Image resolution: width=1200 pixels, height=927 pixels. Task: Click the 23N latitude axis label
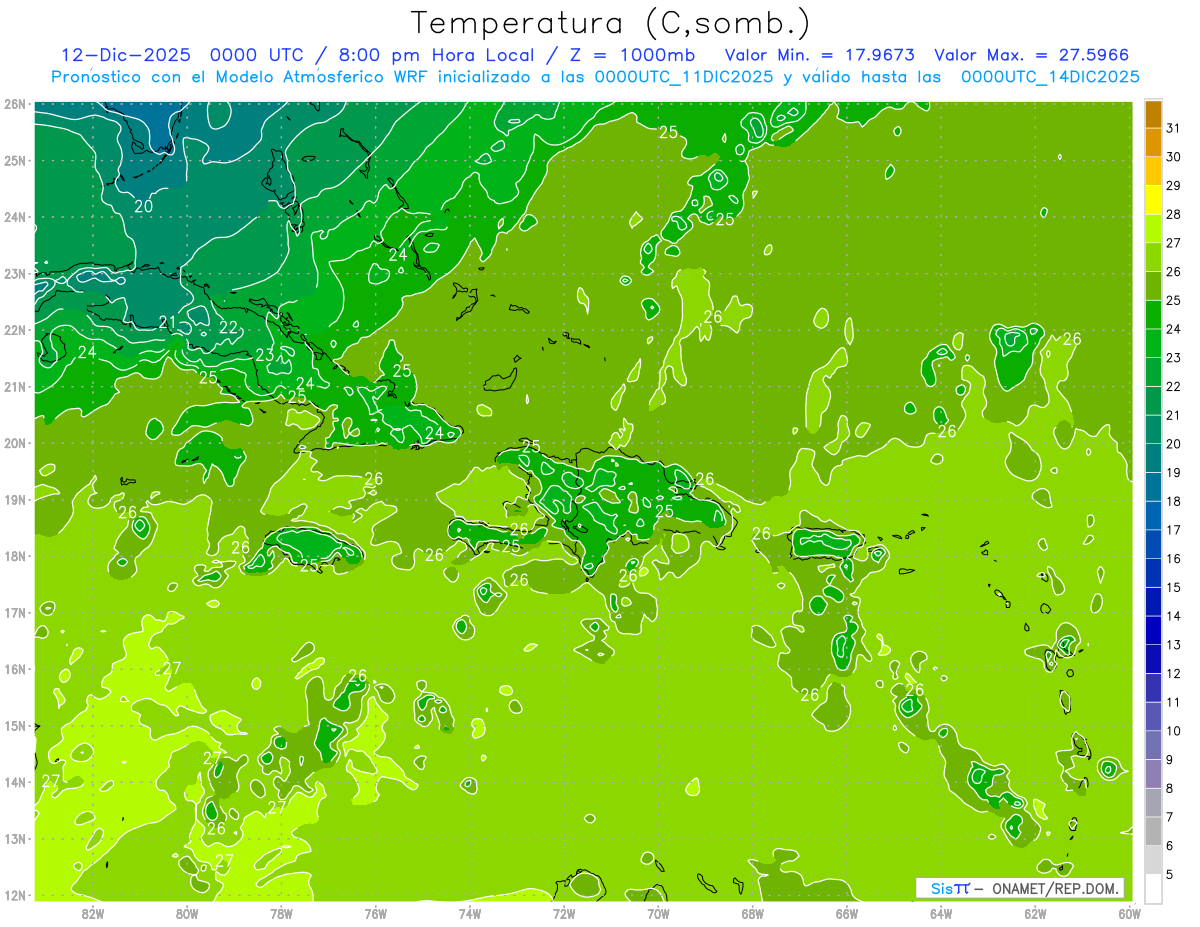15,273
